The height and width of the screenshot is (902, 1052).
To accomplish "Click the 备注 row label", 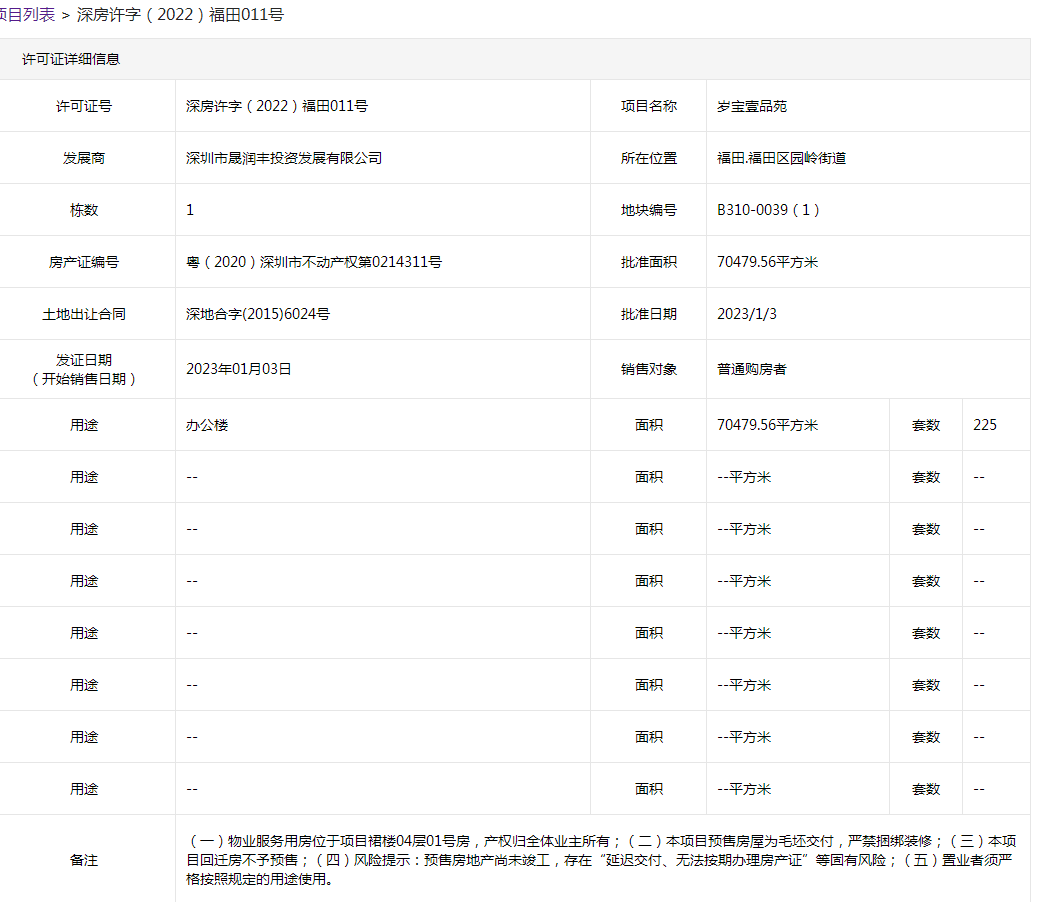I will [x=84, y=860].
